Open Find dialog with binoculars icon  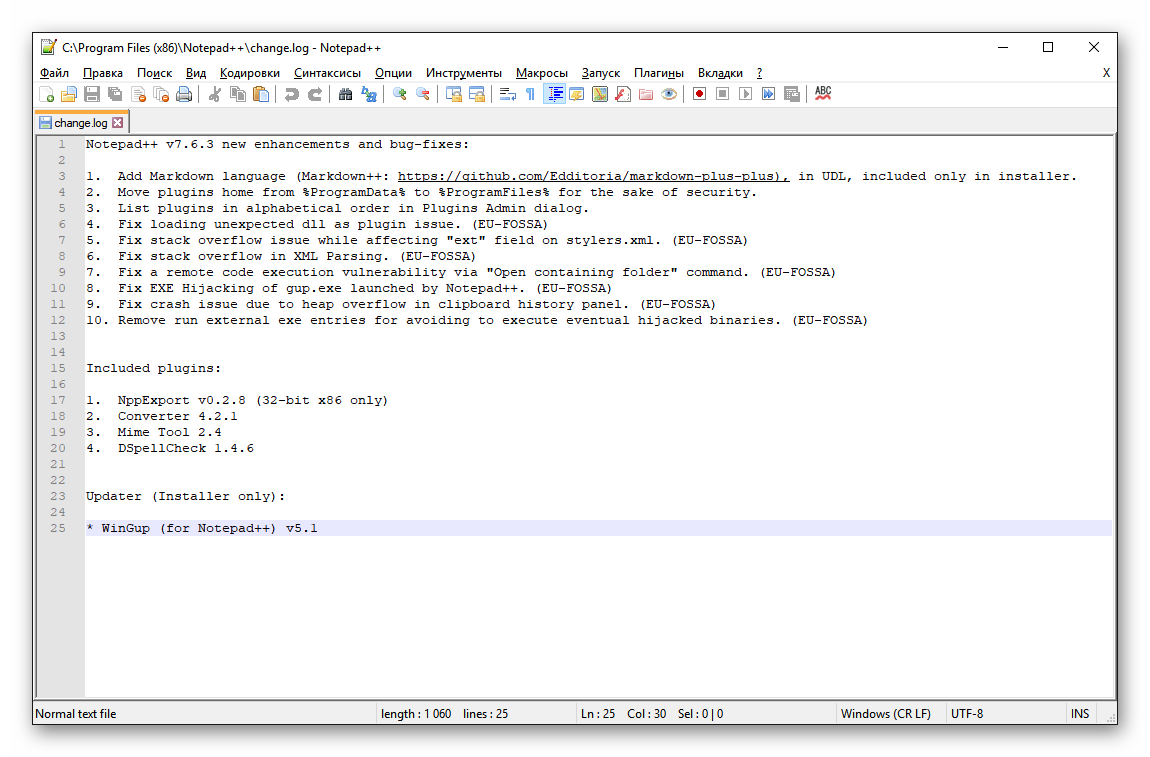[345, 94]
